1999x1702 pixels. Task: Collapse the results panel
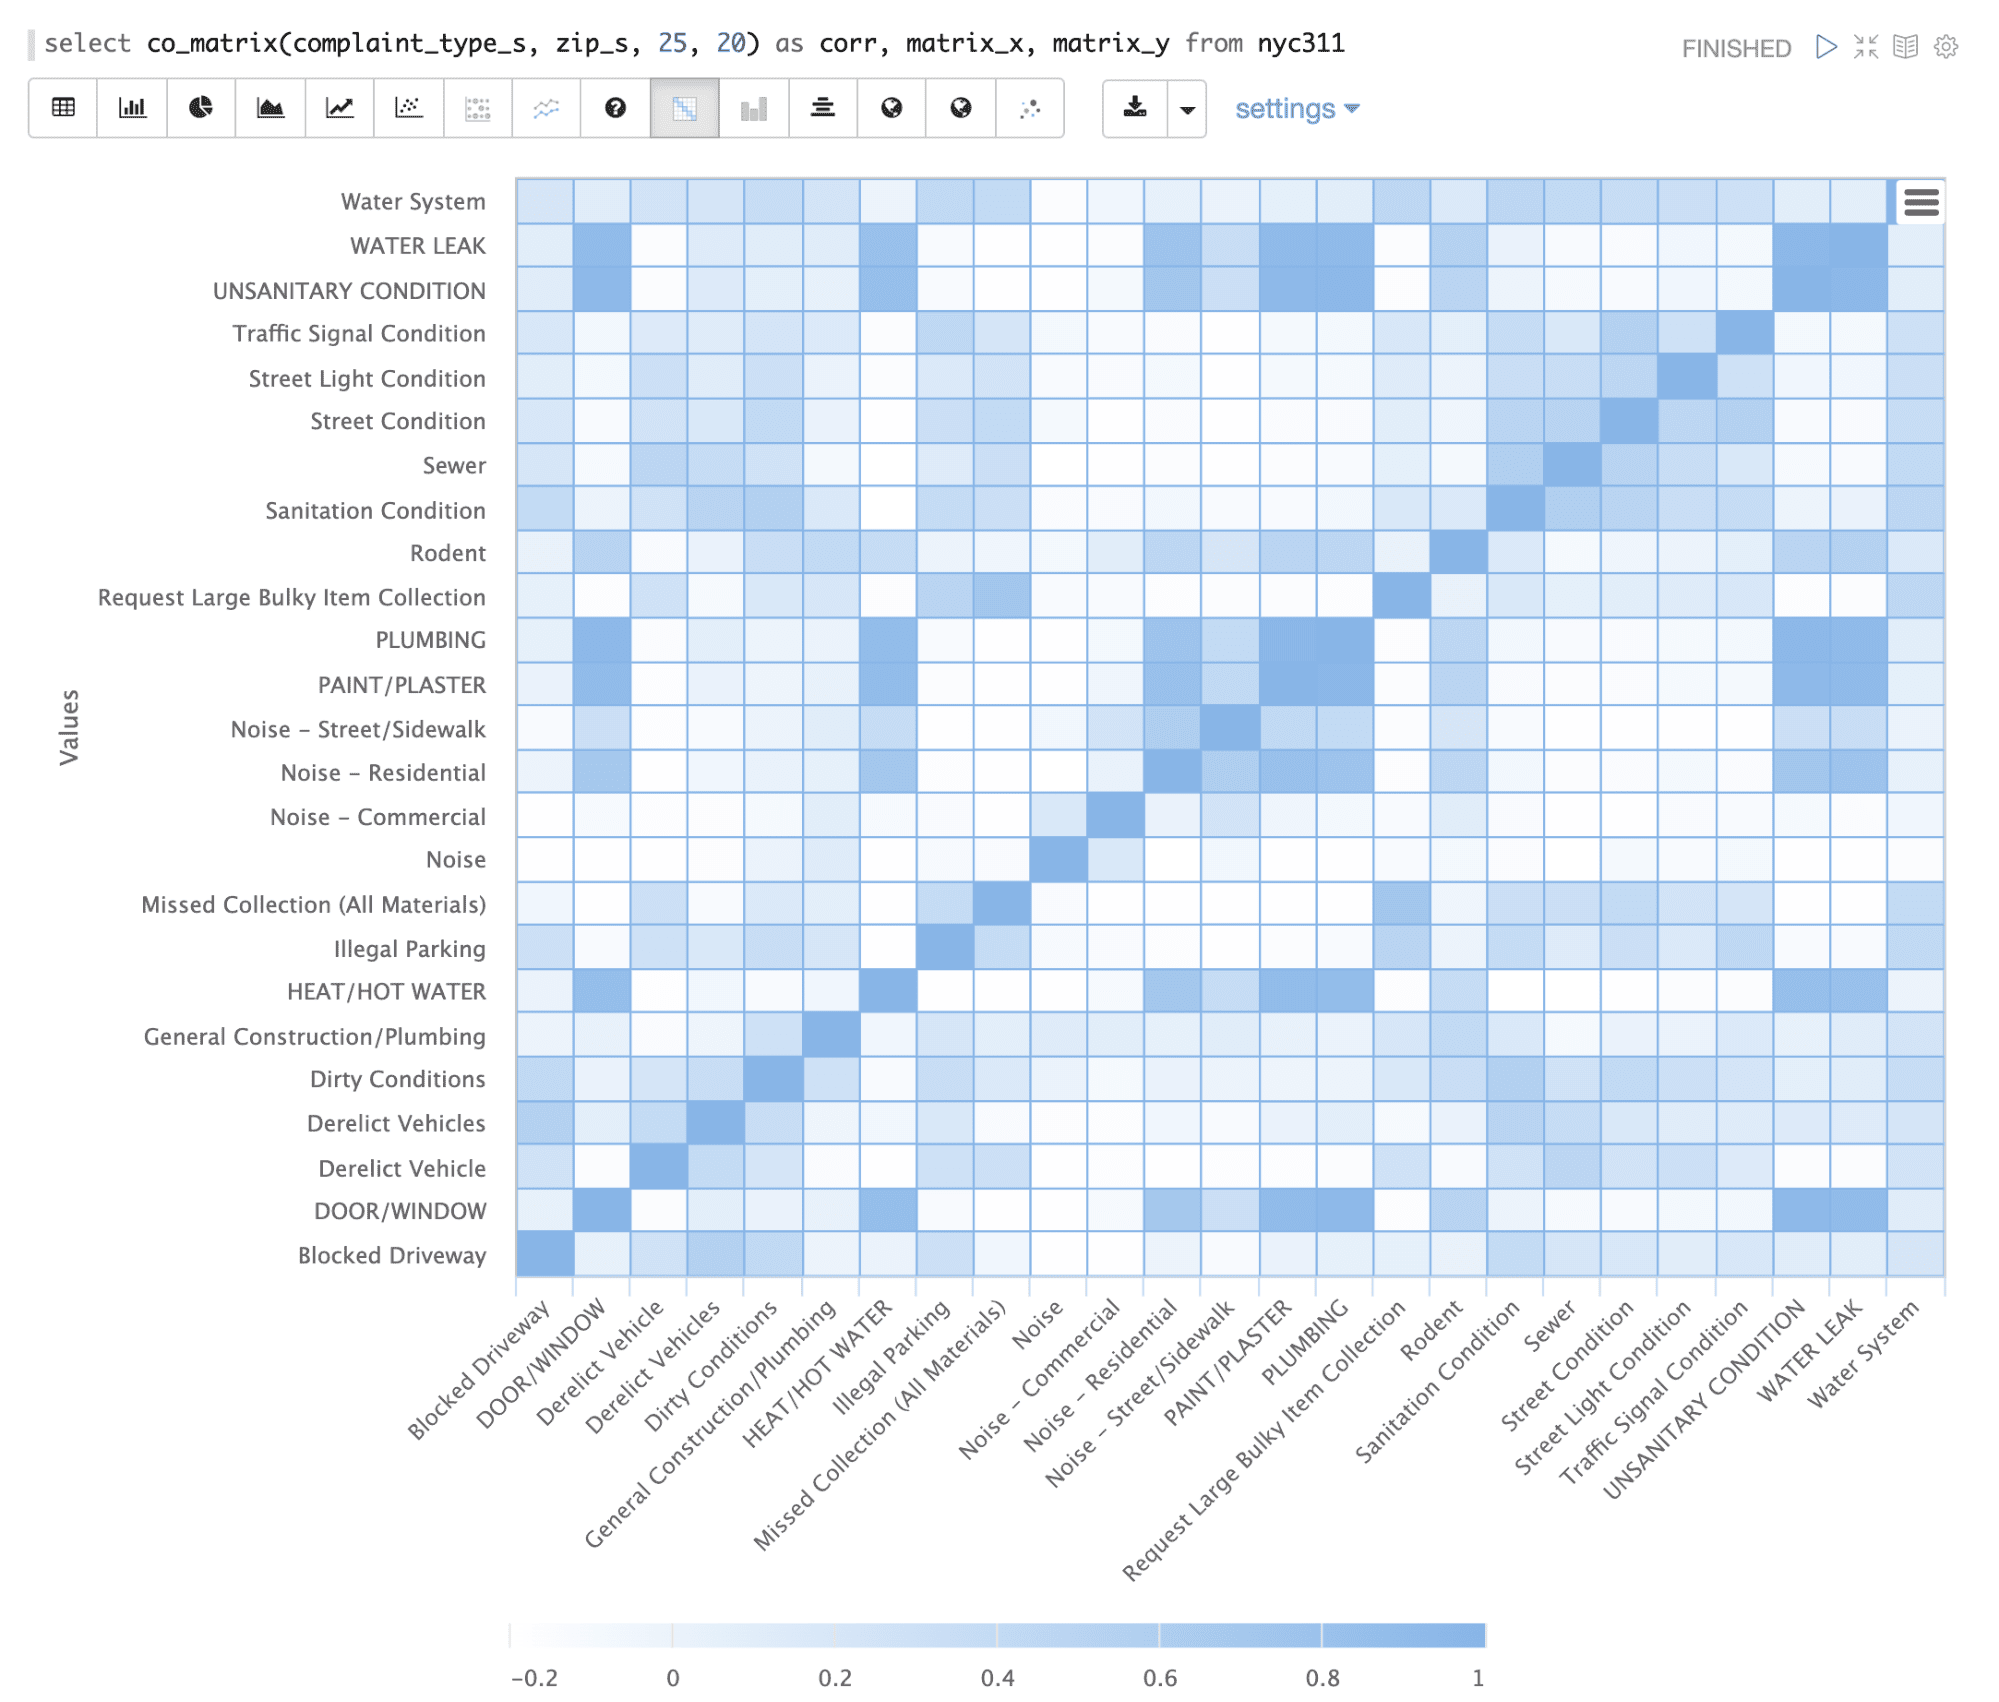pos(1866,46)
